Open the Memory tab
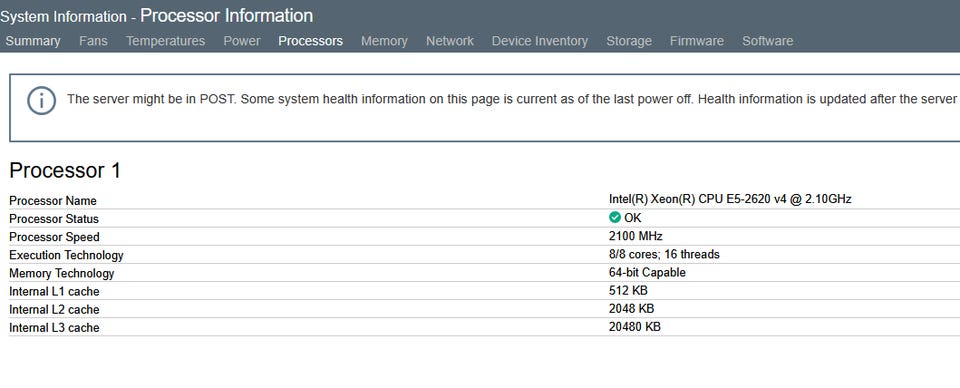 (384, 41)
